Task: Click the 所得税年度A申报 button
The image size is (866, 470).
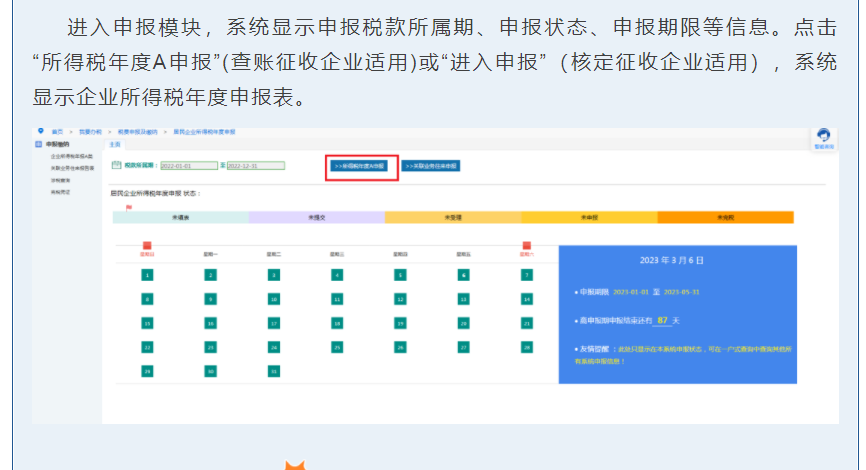Action: [359, 166]
